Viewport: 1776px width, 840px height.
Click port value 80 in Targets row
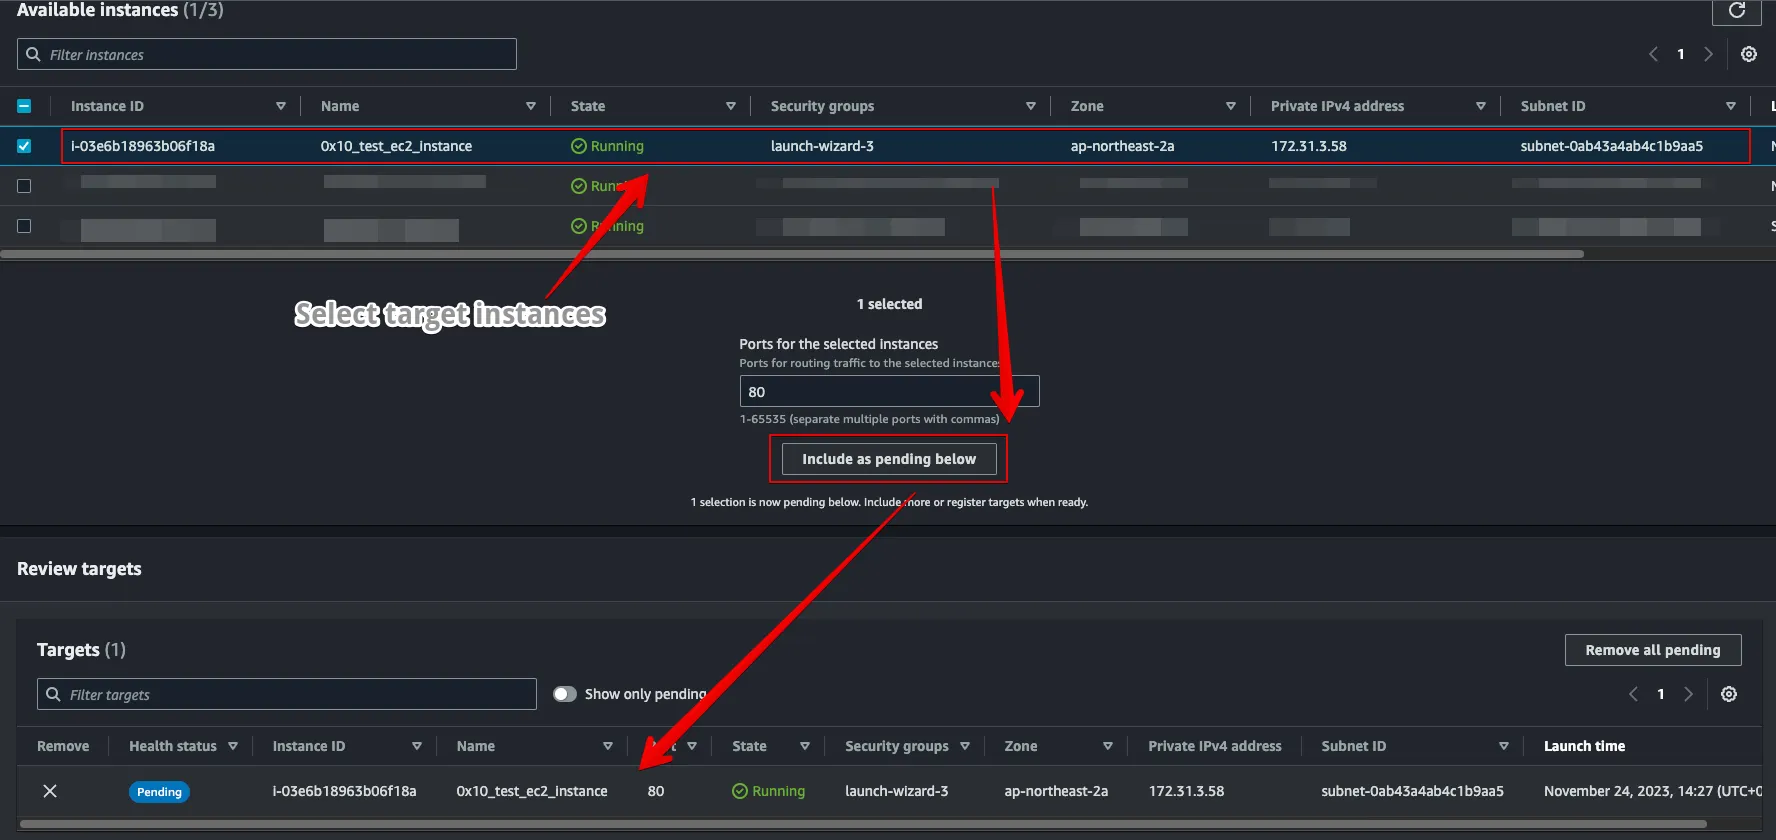pyautogui.click(x=656, y=791)
